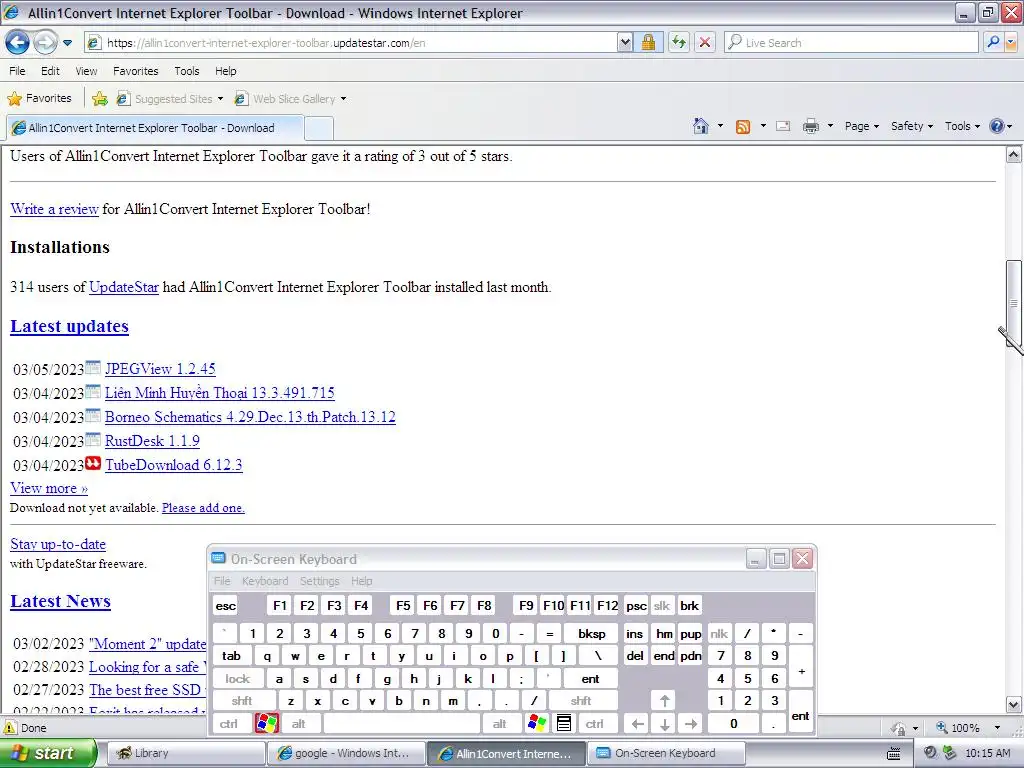Open a new blank tab
This screenshot has width=1024, height=768.
[319, 128]
